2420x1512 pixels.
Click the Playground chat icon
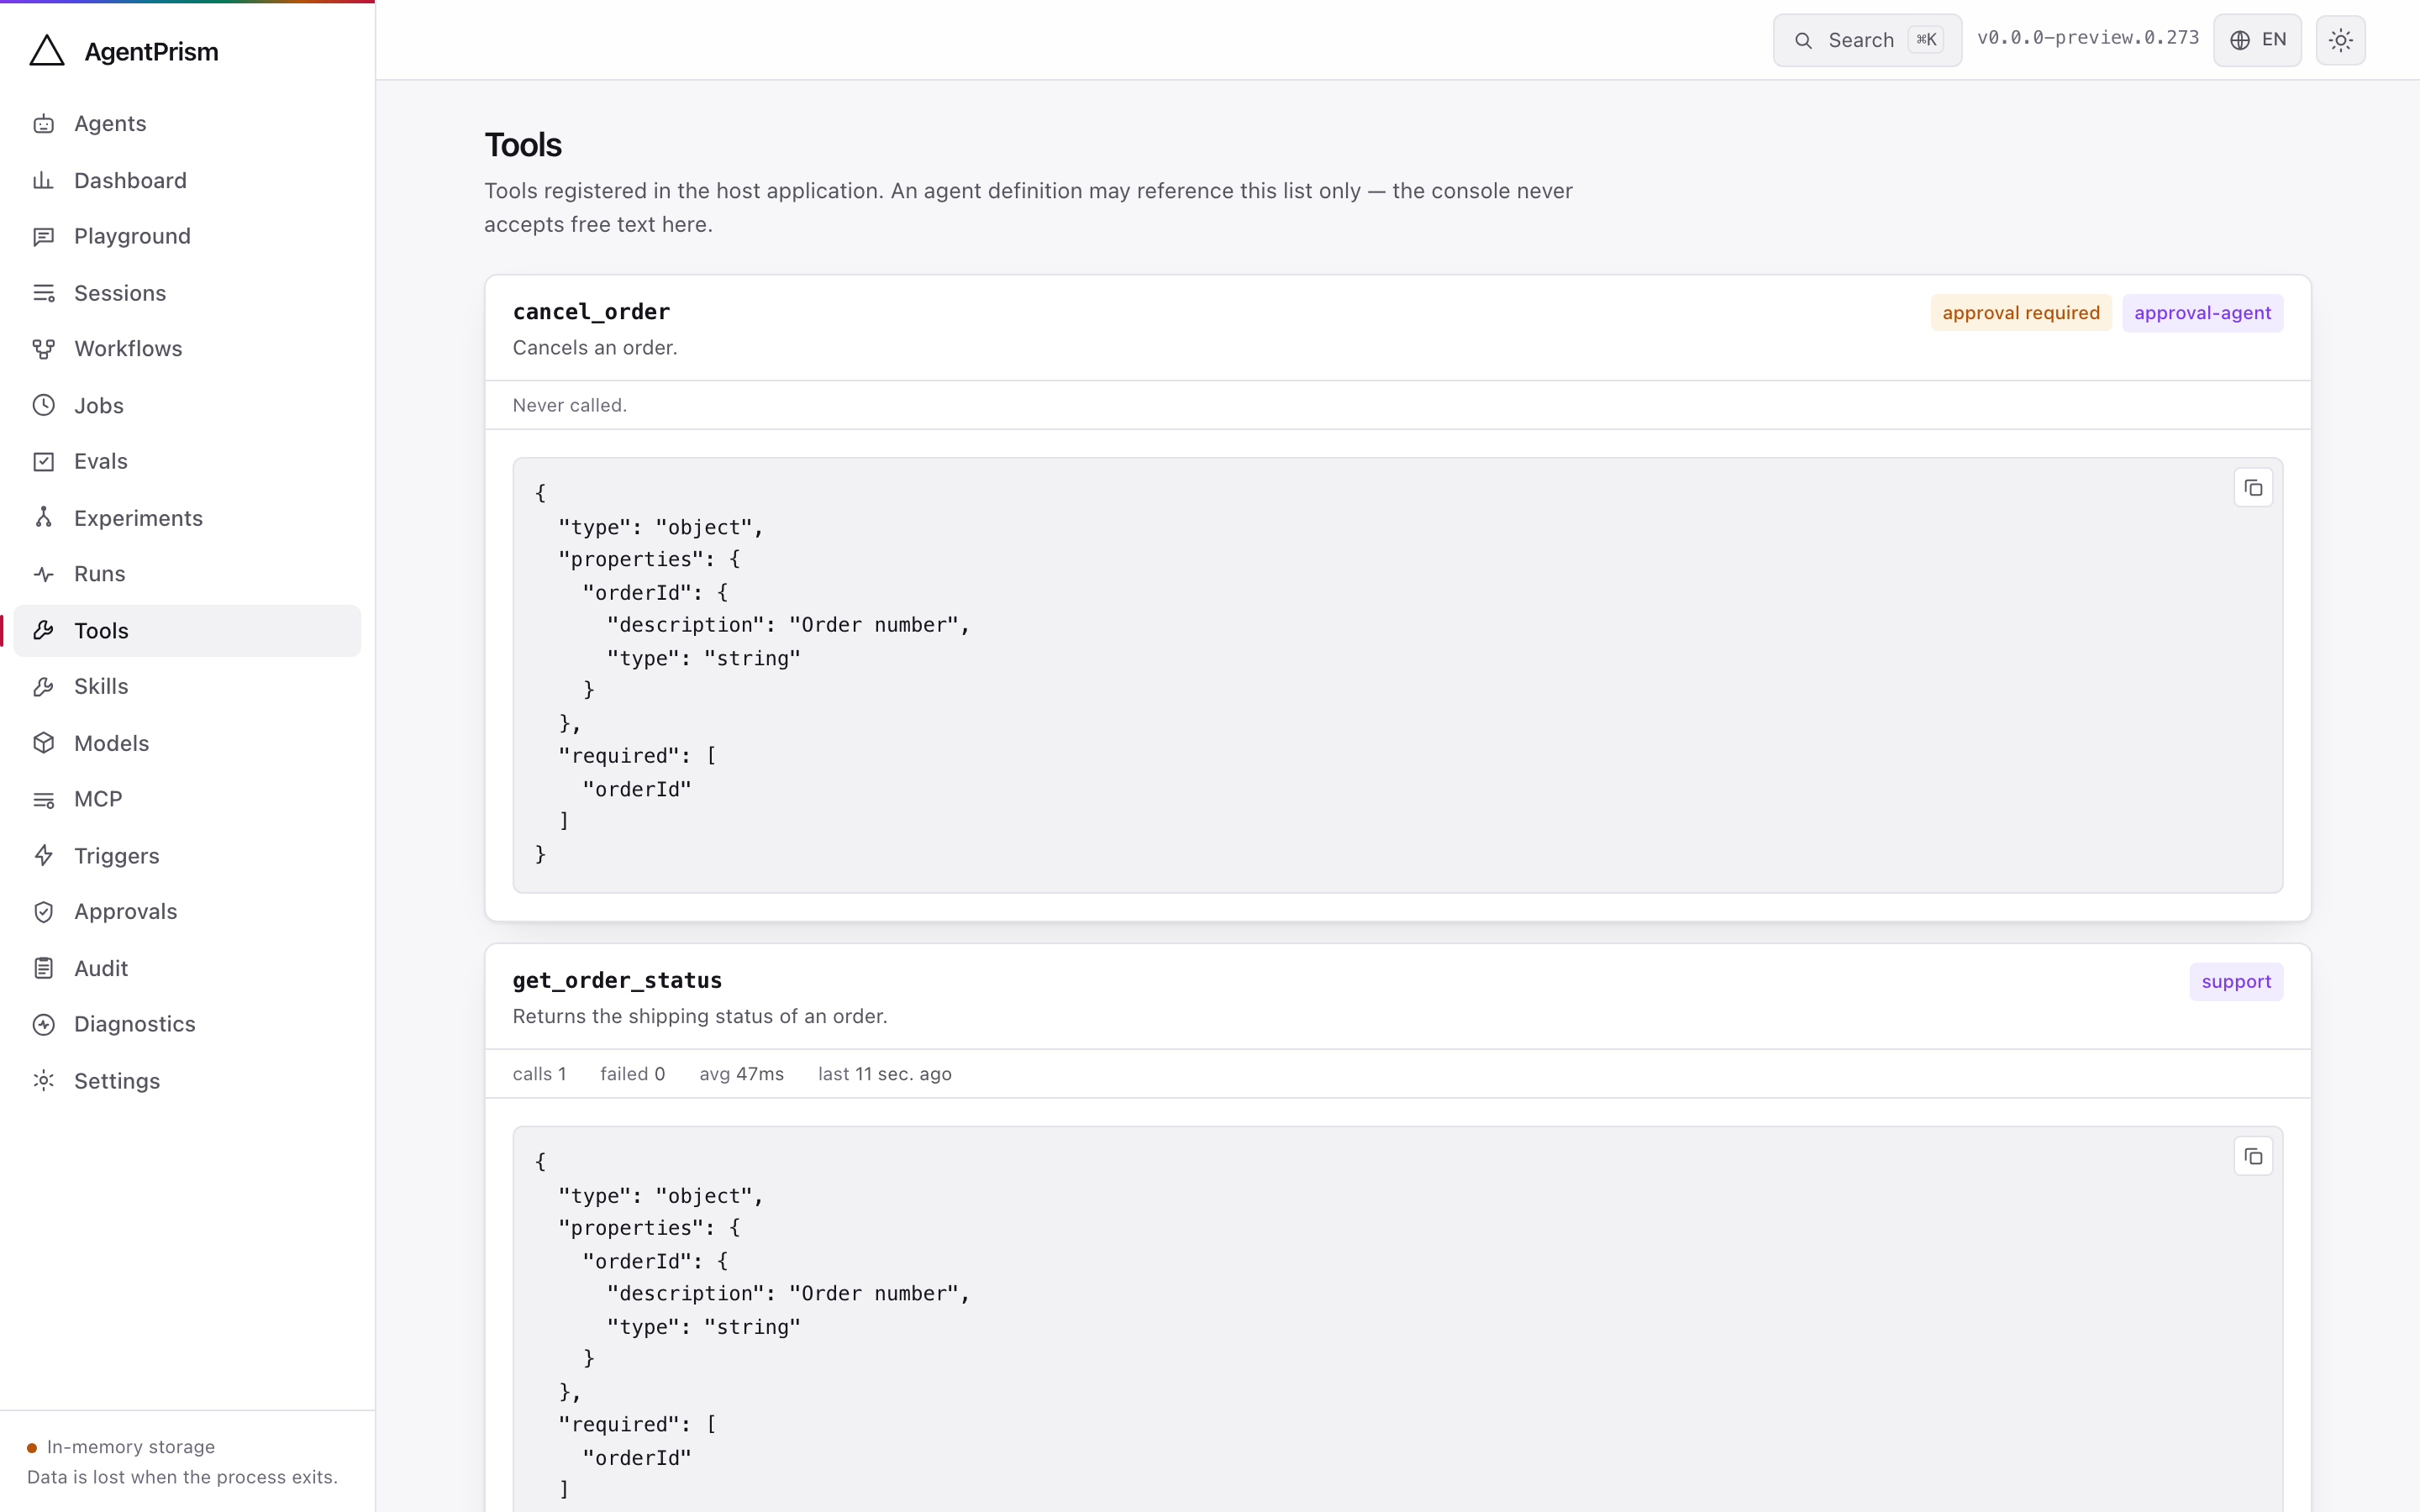tap(43, 237)
